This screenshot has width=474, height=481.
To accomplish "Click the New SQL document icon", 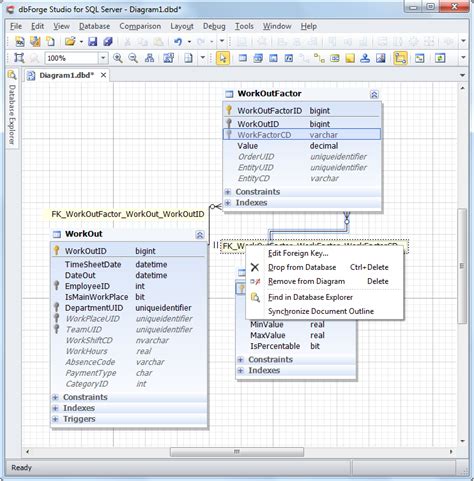I will [x=20, y=42].
